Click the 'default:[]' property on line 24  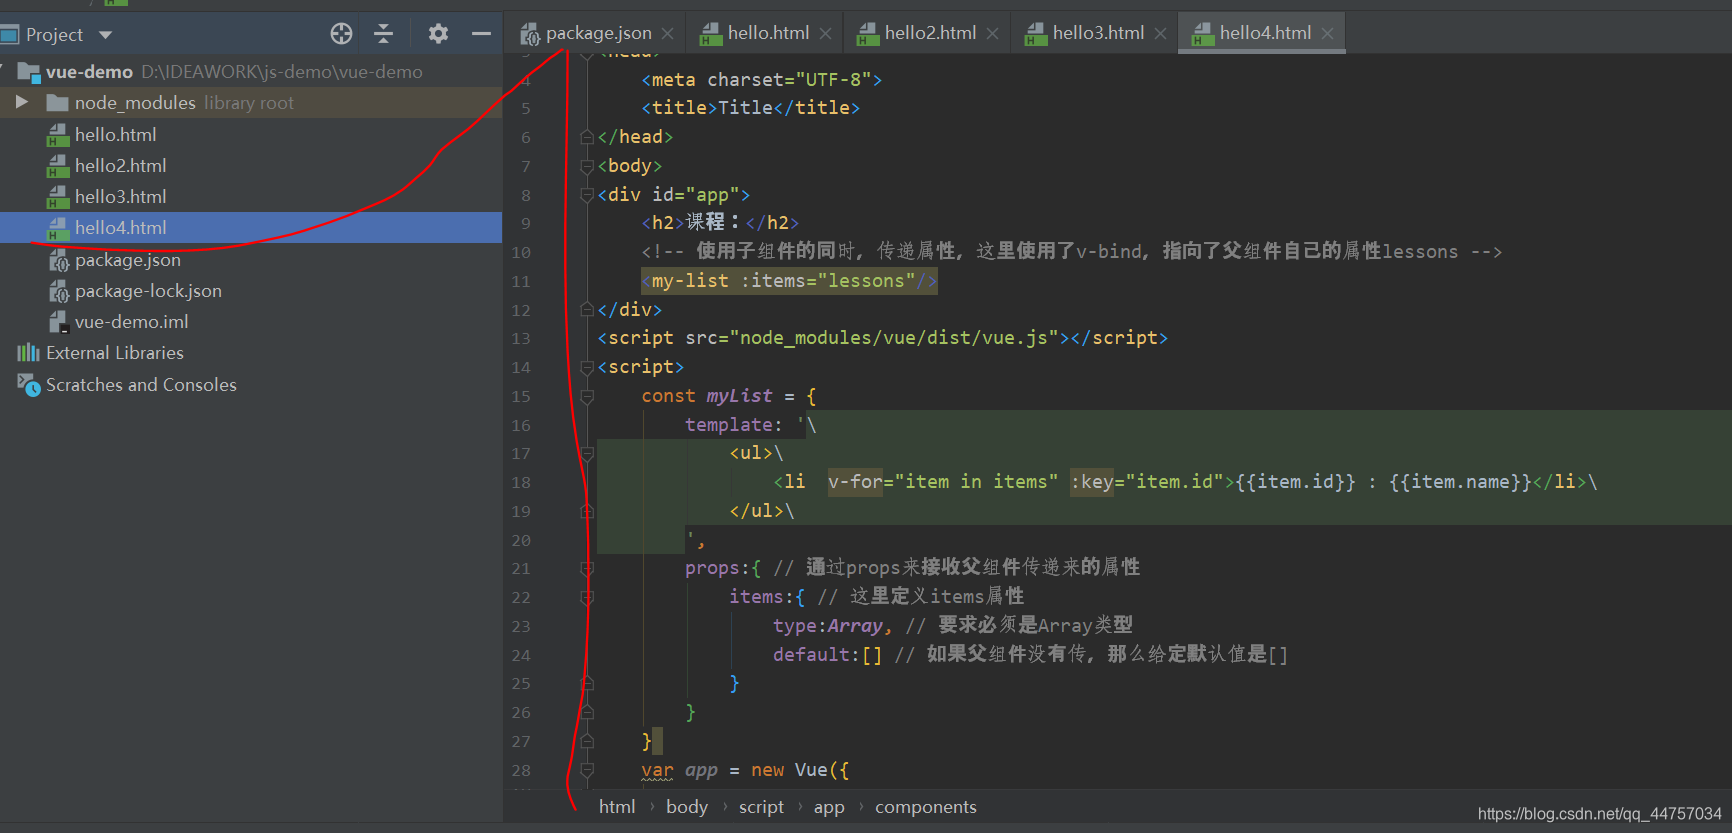coord(827,655)
